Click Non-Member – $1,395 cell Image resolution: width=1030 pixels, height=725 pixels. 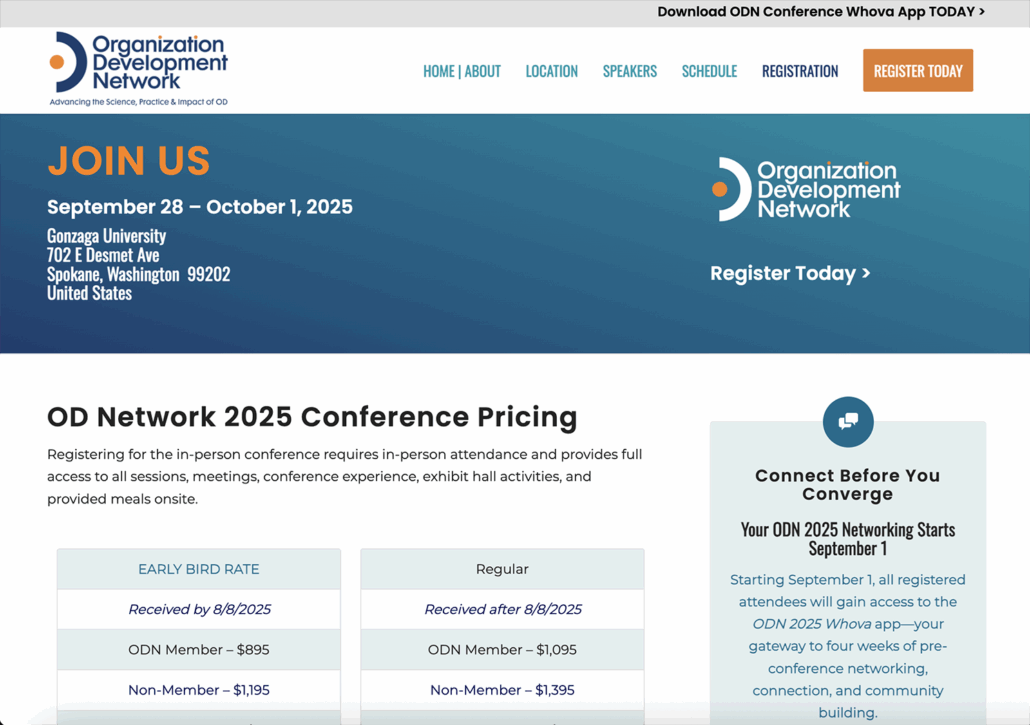click(503, 690)
